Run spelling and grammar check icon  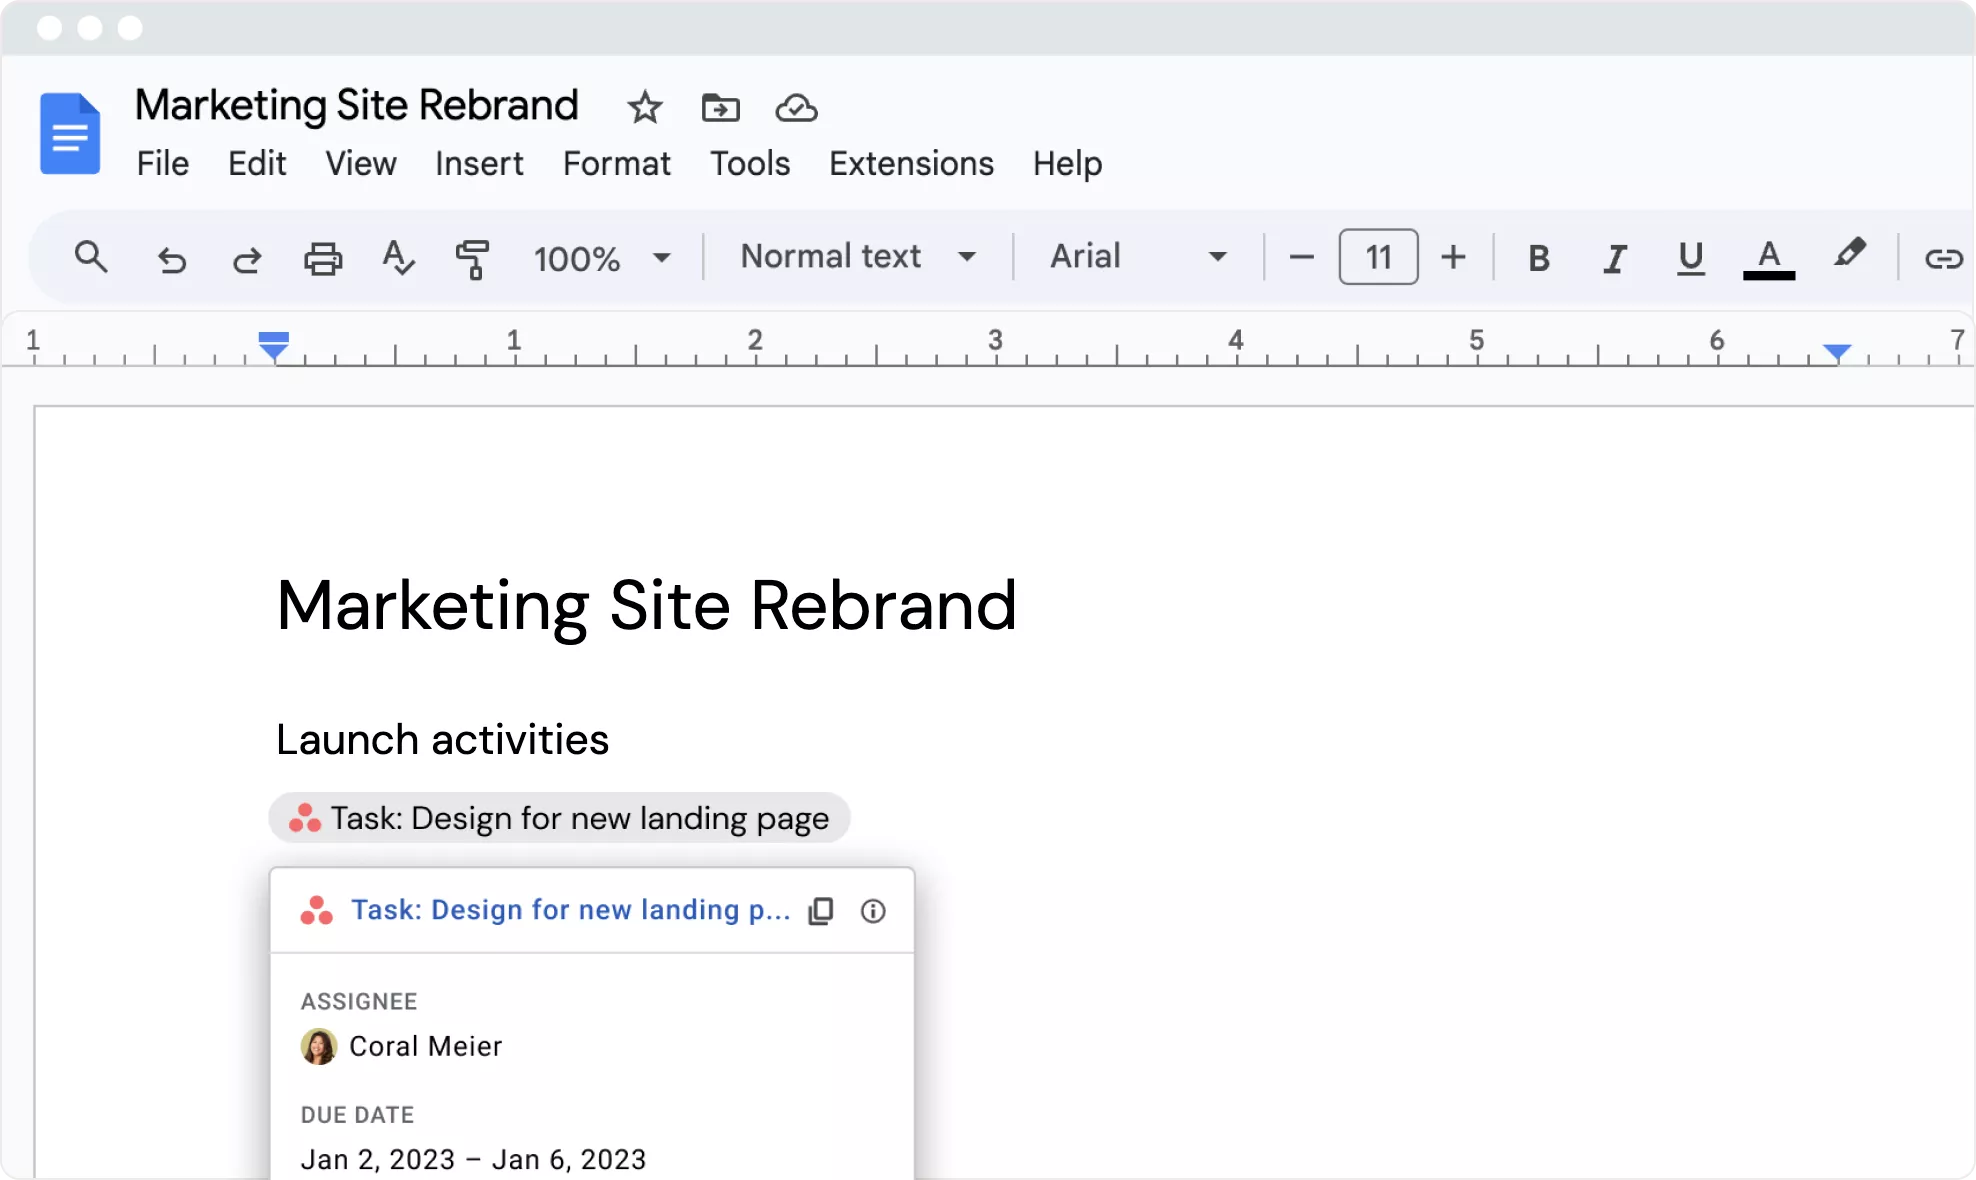coord(398,258)
